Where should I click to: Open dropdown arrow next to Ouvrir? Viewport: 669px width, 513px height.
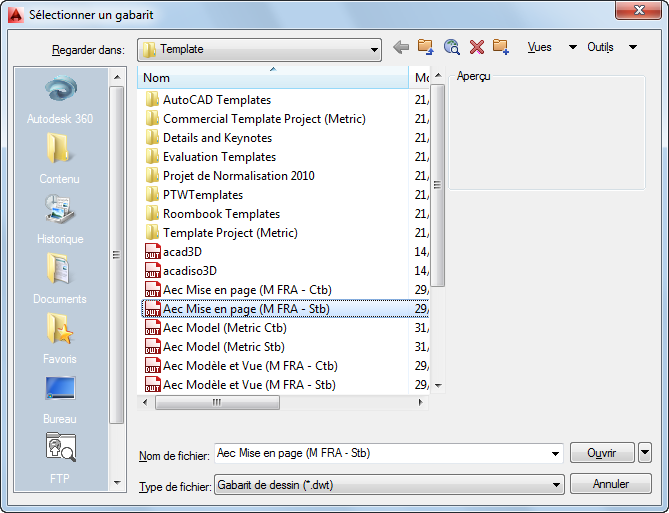coord(645,453)
